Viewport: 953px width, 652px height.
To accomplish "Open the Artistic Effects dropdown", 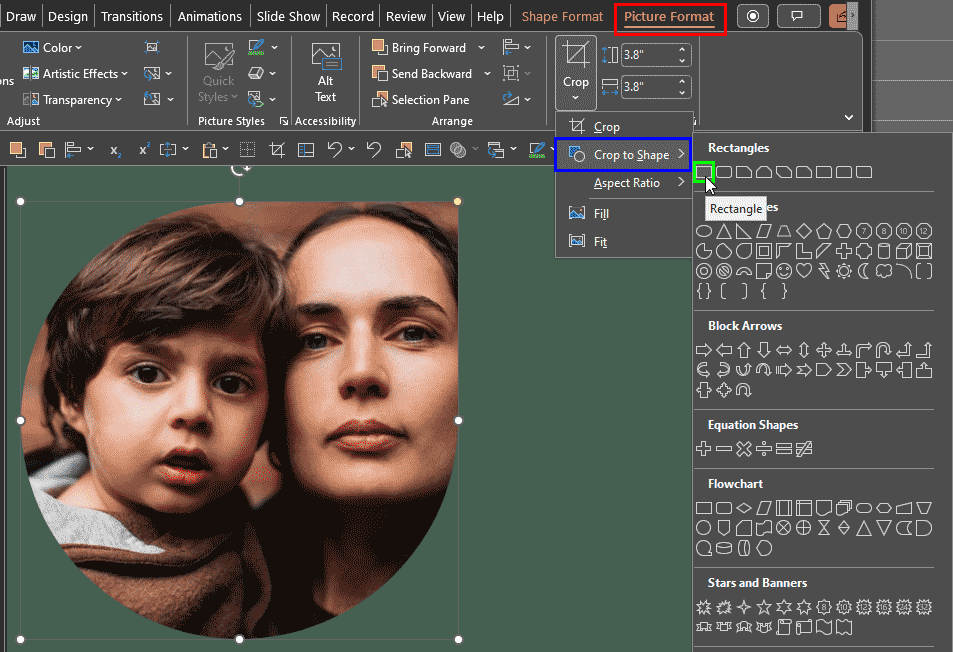I will tap(75, 73).
